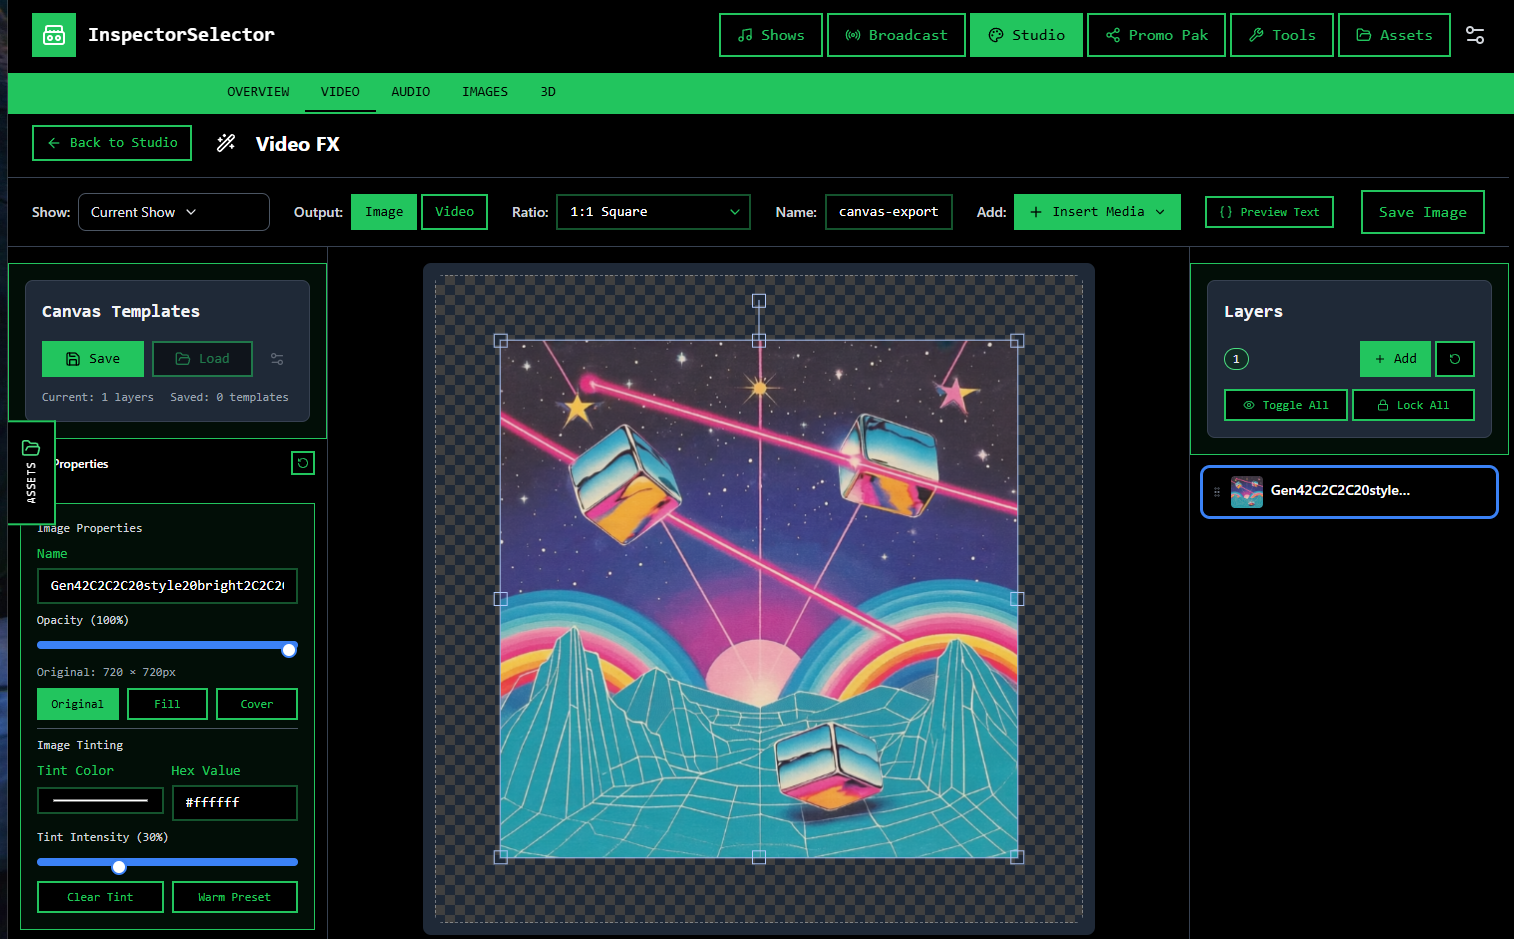Reset properties with the refresh icon
This screenshot has width=1514, height=939.
pos(303,463)
